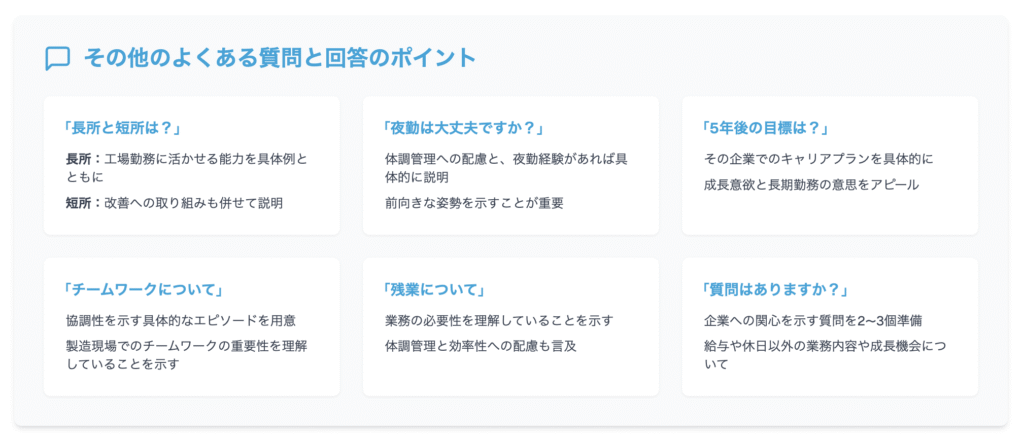1024x442 pixels.
Task: Click the line 企業への関心を示す質問を2〜3個準備
Action: coord(813,321)
